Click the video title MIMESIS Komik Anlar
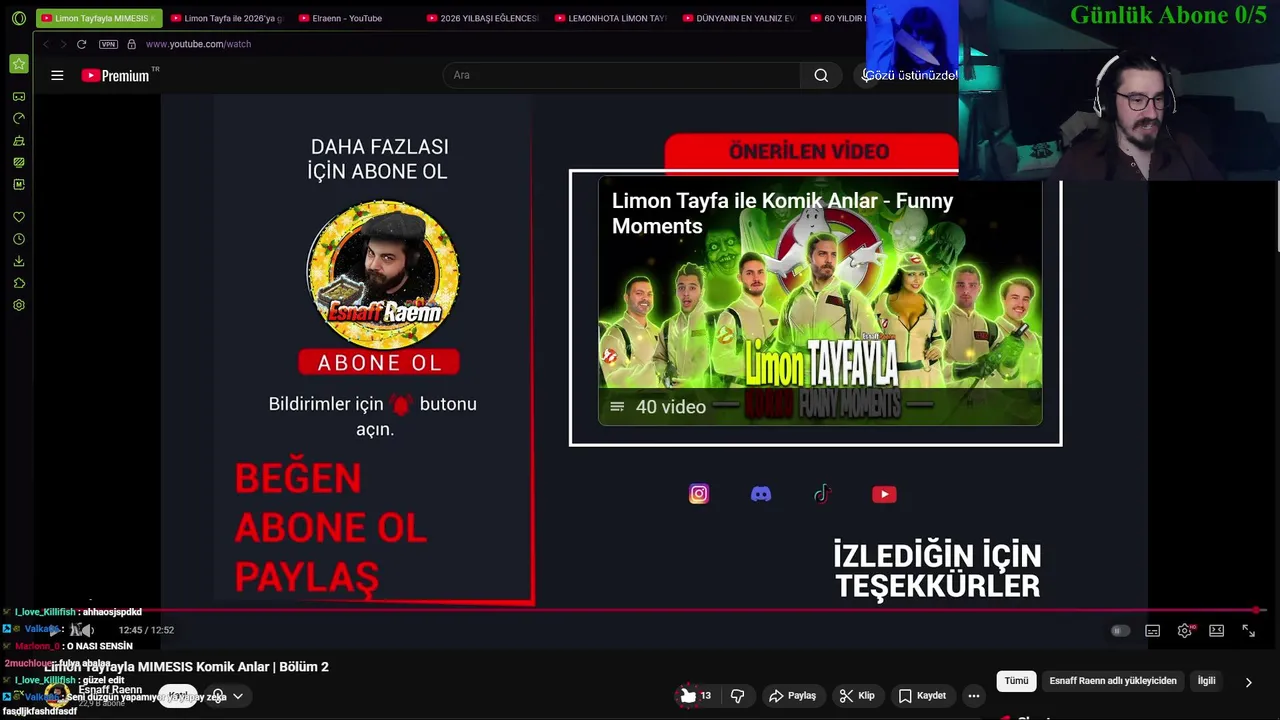 tap(186, 667)
